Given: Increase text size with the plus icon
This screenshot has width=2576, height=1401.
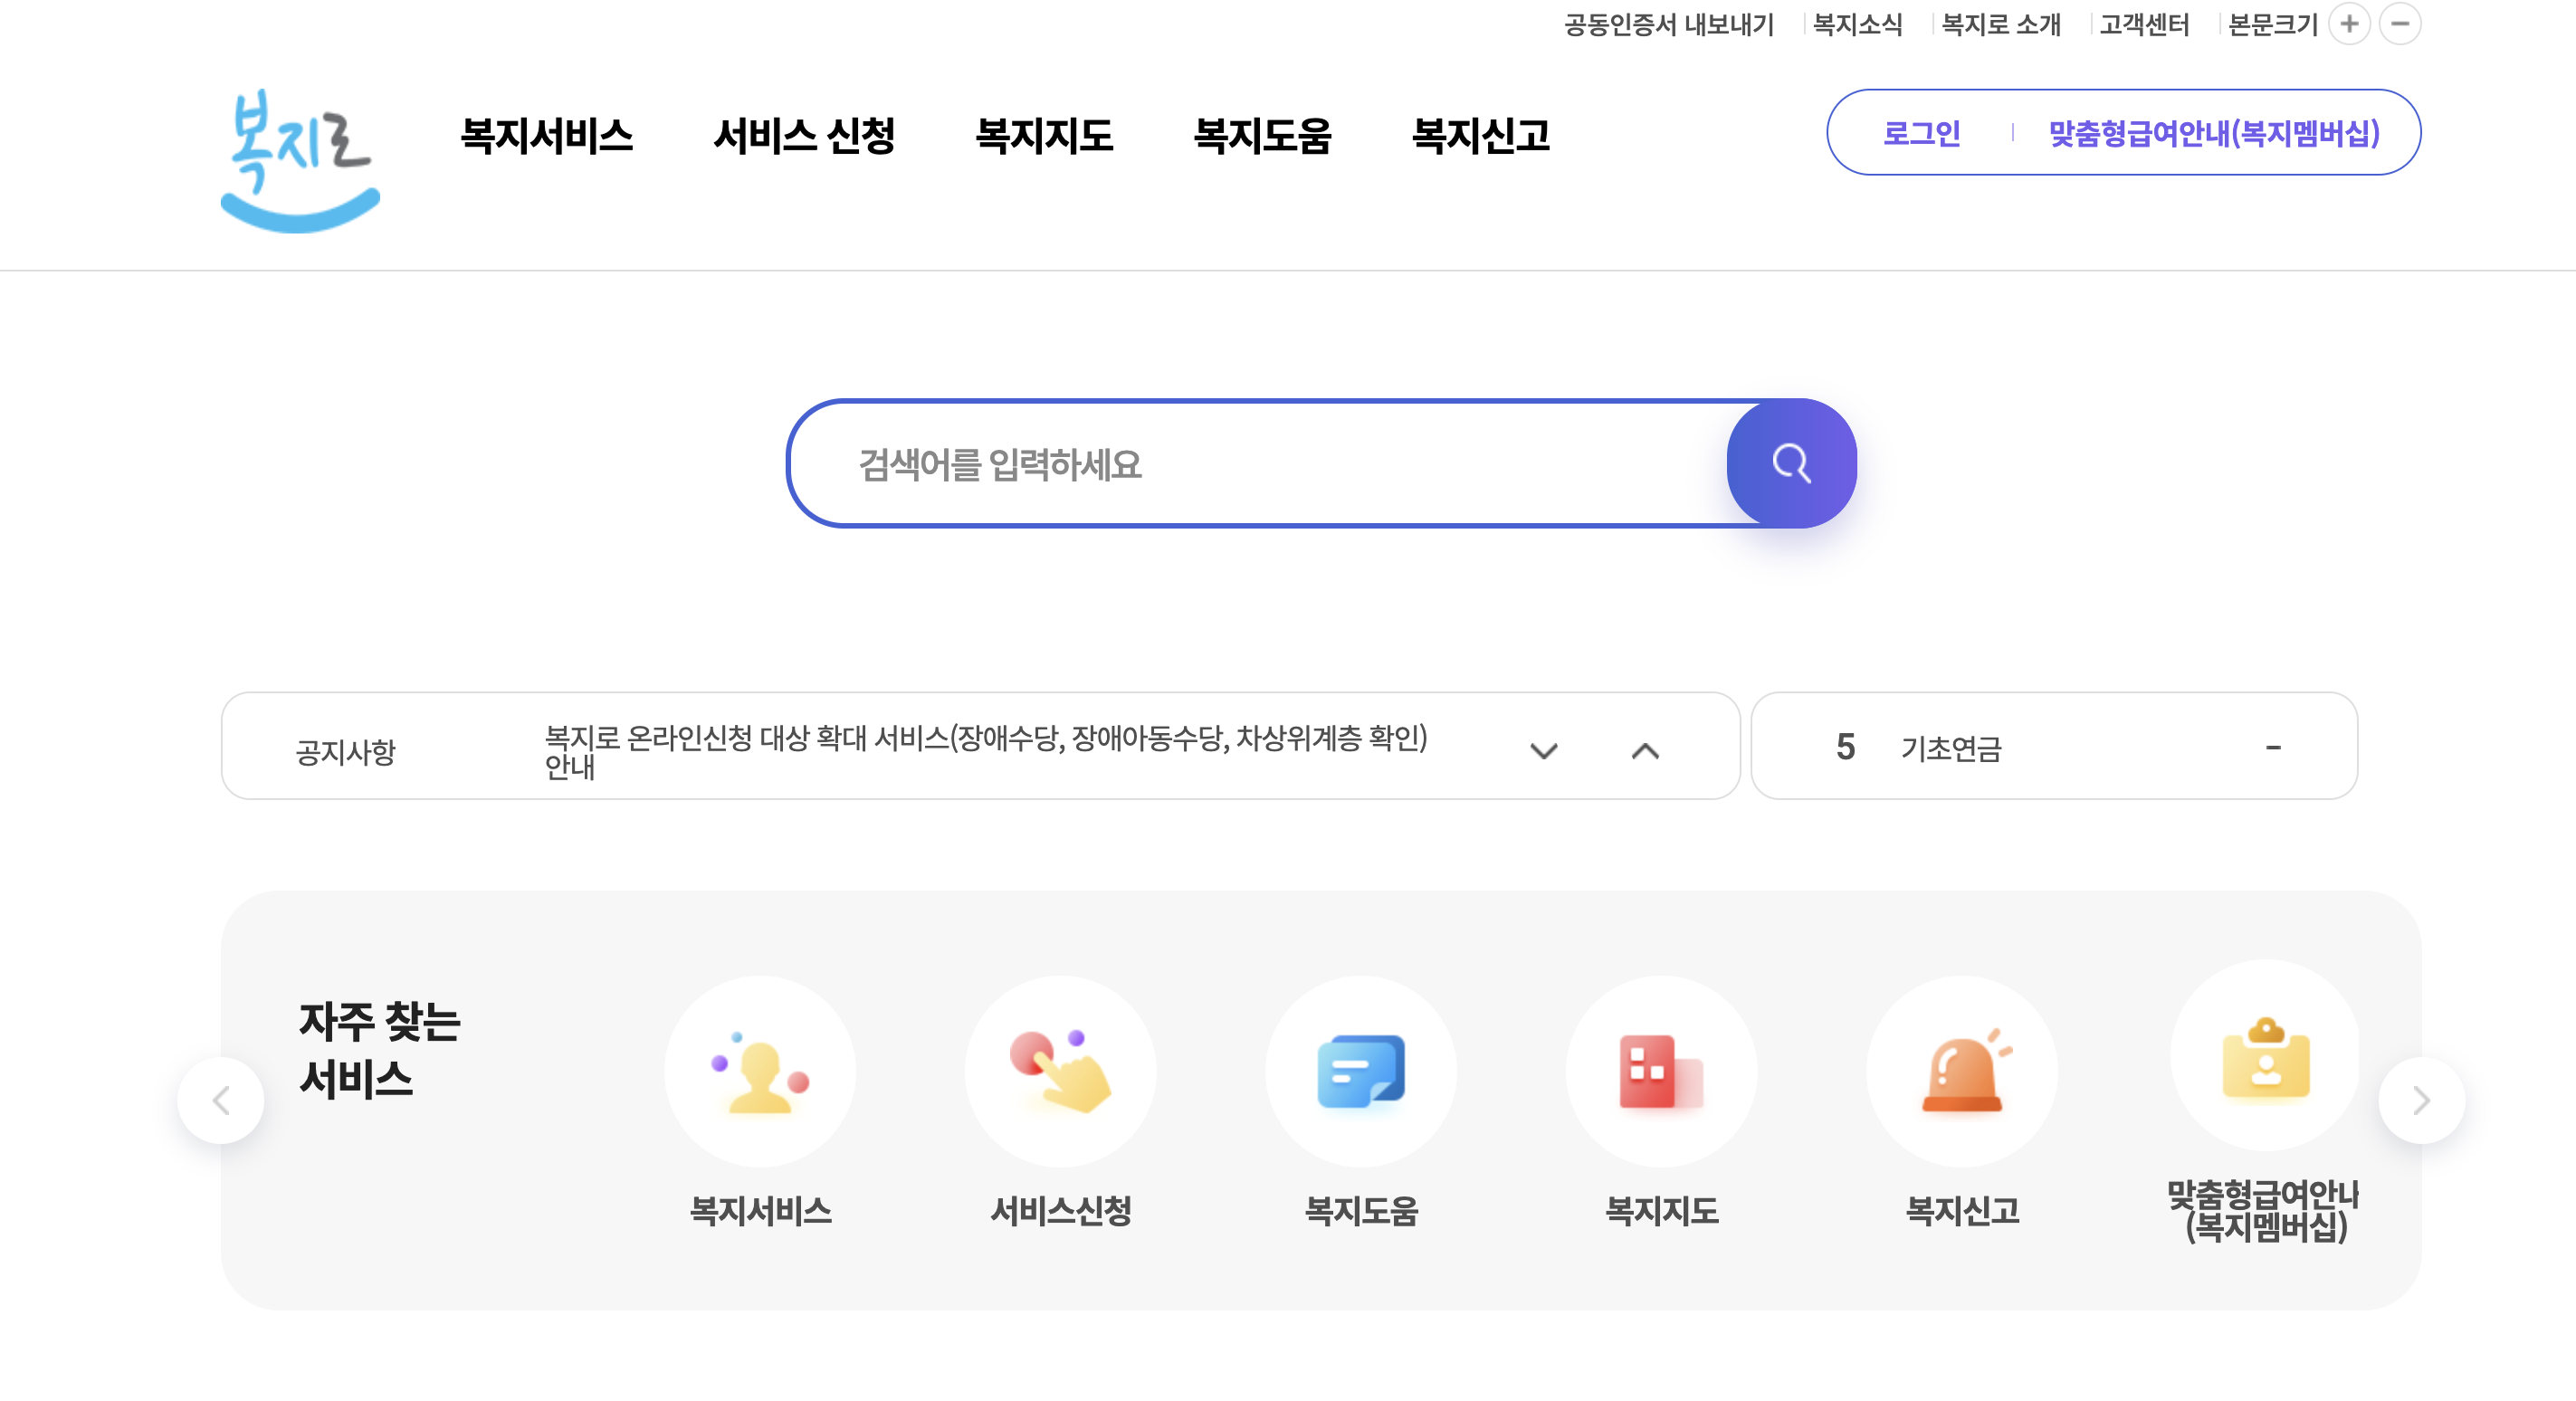Looking at the screenshot, I should [2350, 23].
